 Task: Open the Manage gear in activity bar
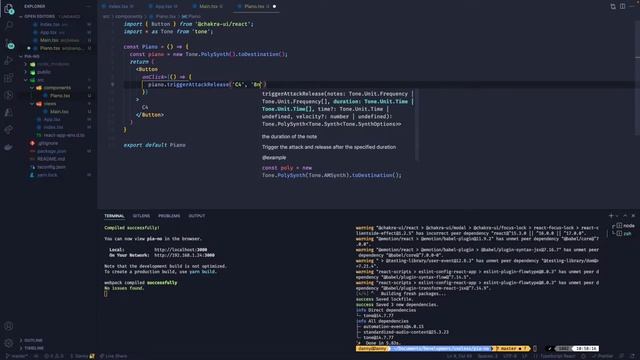[9, 343]
